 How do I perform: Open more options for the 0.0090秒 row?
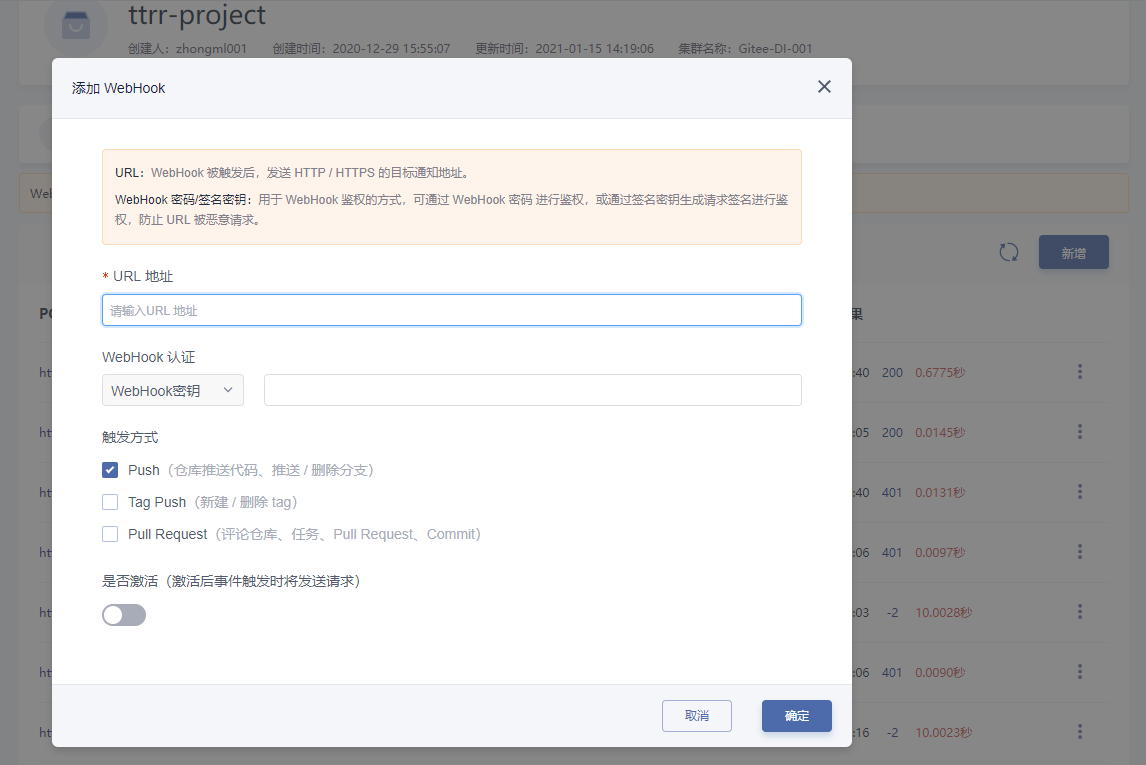(1079, 671)
